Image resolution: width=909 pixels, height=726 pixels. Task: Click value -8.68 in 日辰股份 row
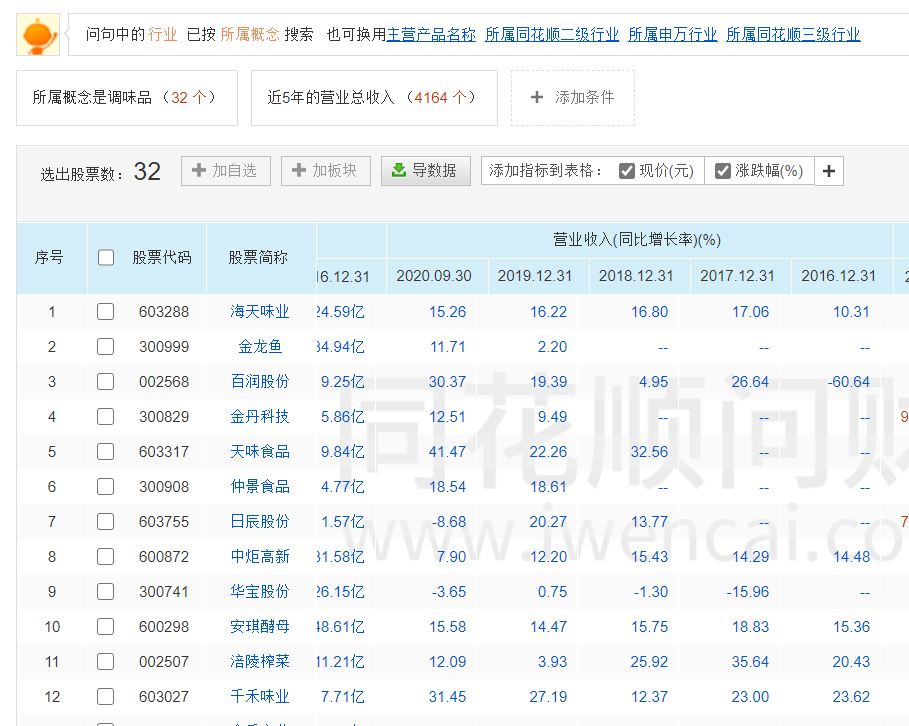449,521
